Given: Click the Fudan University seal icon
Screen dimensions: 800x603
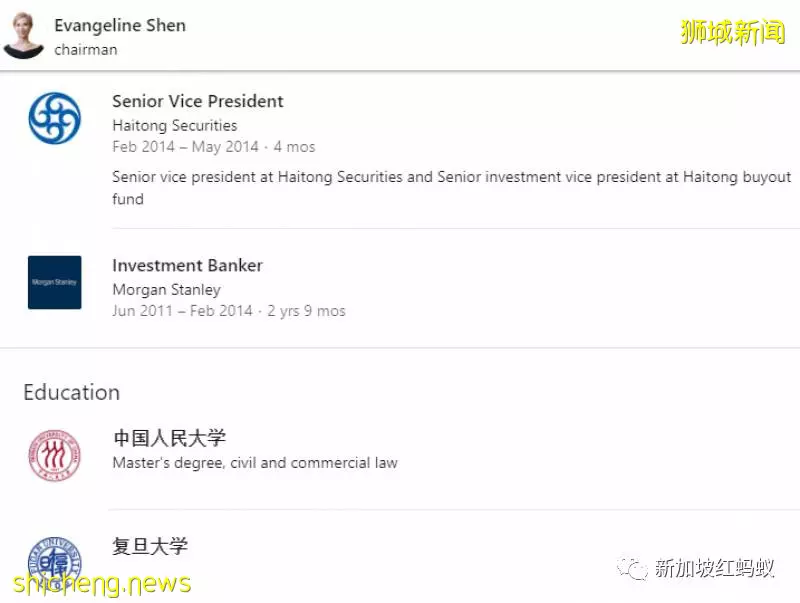Looking at the screenshot, I should pos(55,563).
